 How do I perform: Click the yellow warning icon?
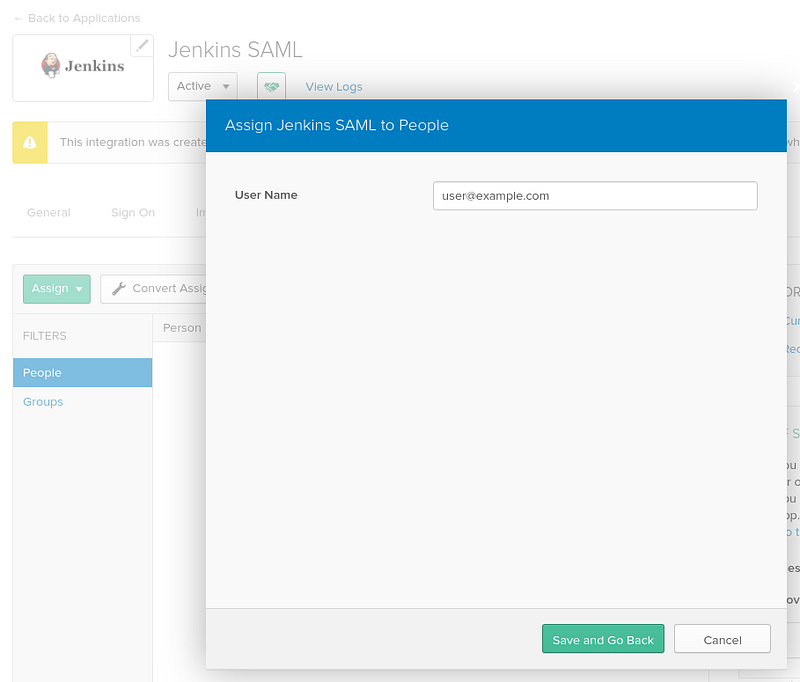30,142
